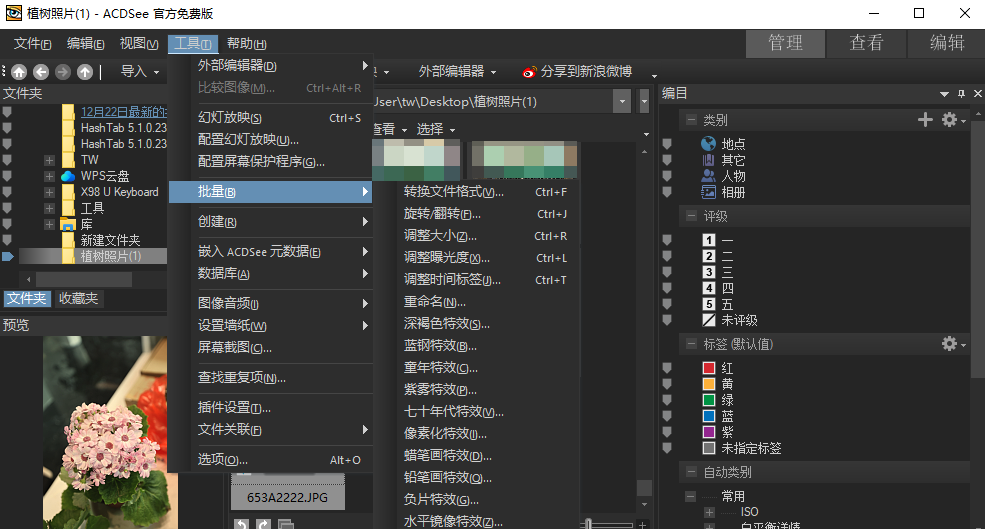Viewport: 985px width, 529px height.
Task: Pin the 编目 panel
Action: [x=961, y=94]
